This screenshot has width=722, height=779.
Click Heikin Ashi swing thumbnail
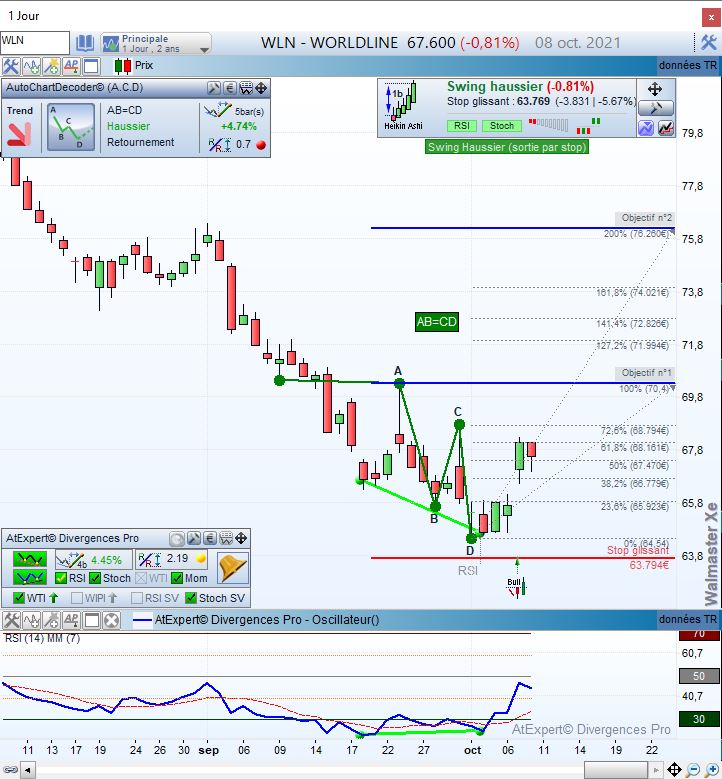[x=403, y=106]
